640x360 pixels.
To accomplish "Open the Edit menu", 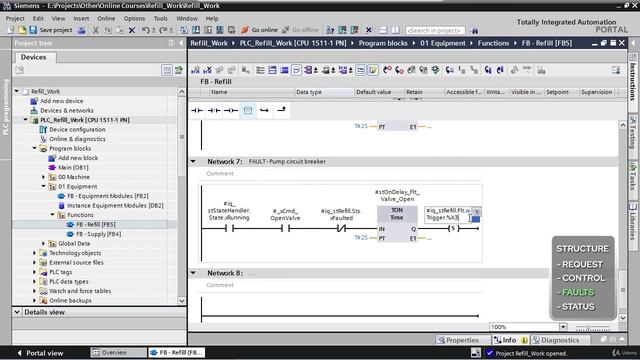I will (x=38, y=18).
